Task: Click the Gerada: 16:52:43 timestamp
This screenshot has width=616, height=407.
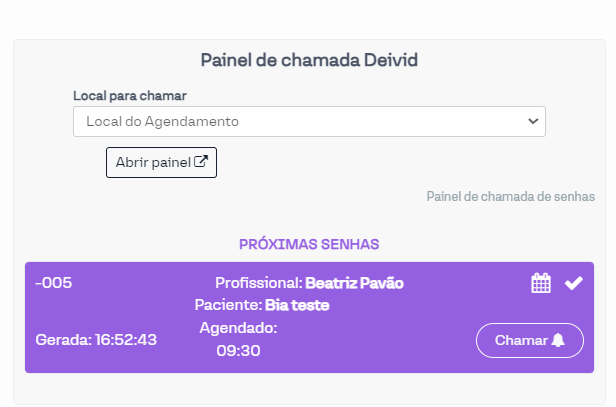Action: [96, 340]
